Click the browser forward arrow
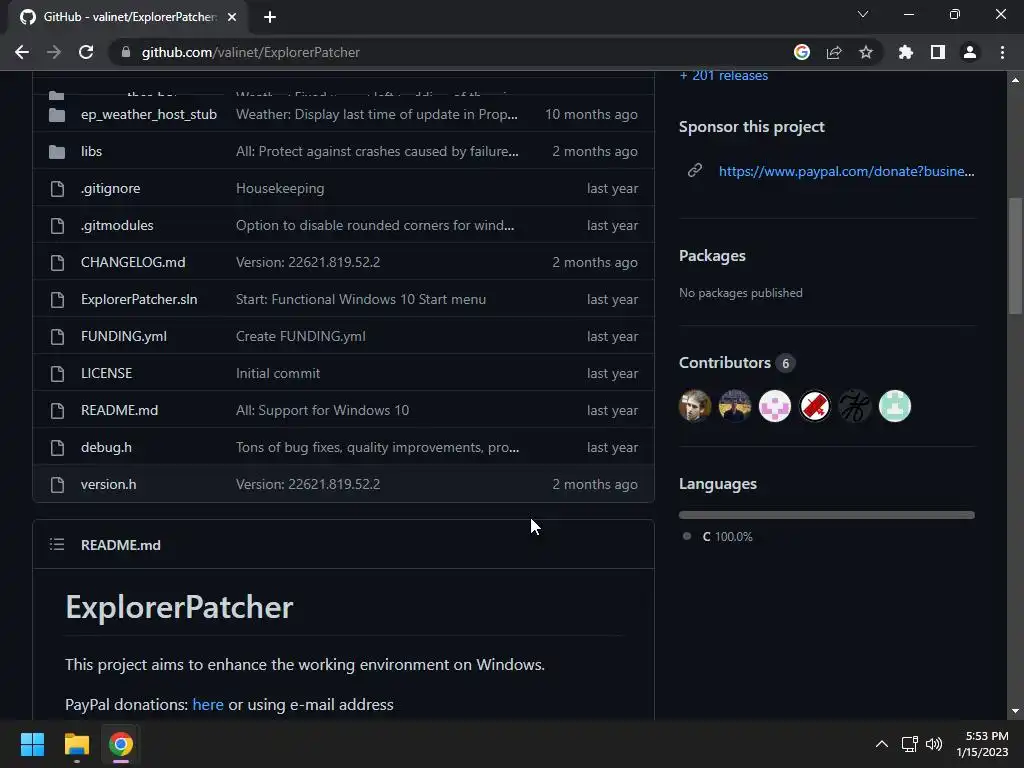Image resolution: width=1024 pixels, height=768 pixels. coord(54,52)
